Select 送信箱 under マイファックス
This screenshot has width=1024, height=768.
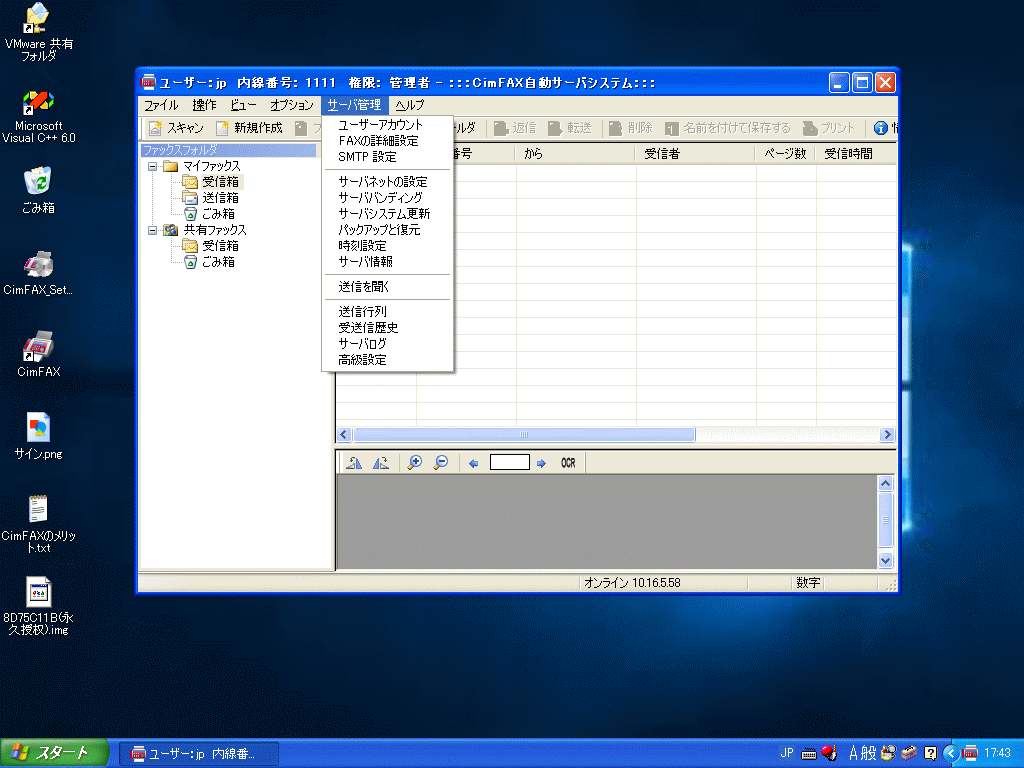coord(220,198)
